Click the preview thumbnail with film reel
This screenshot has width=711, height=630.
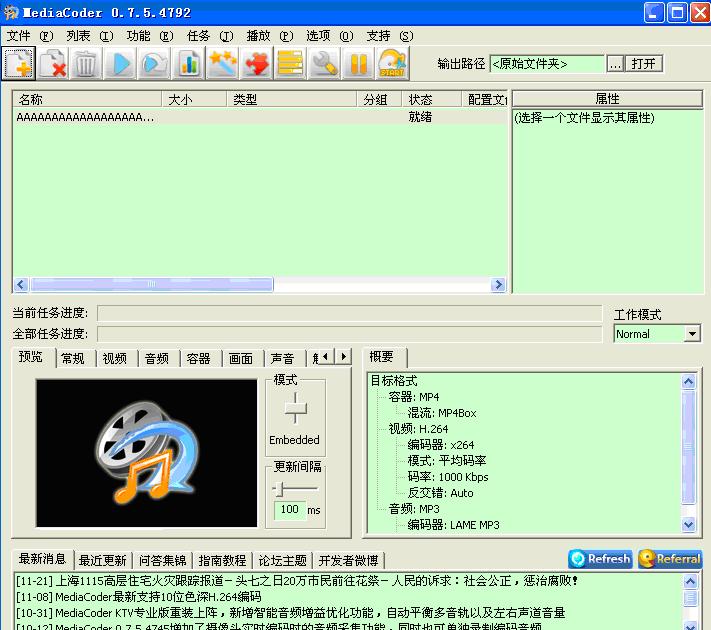(146, 453)
